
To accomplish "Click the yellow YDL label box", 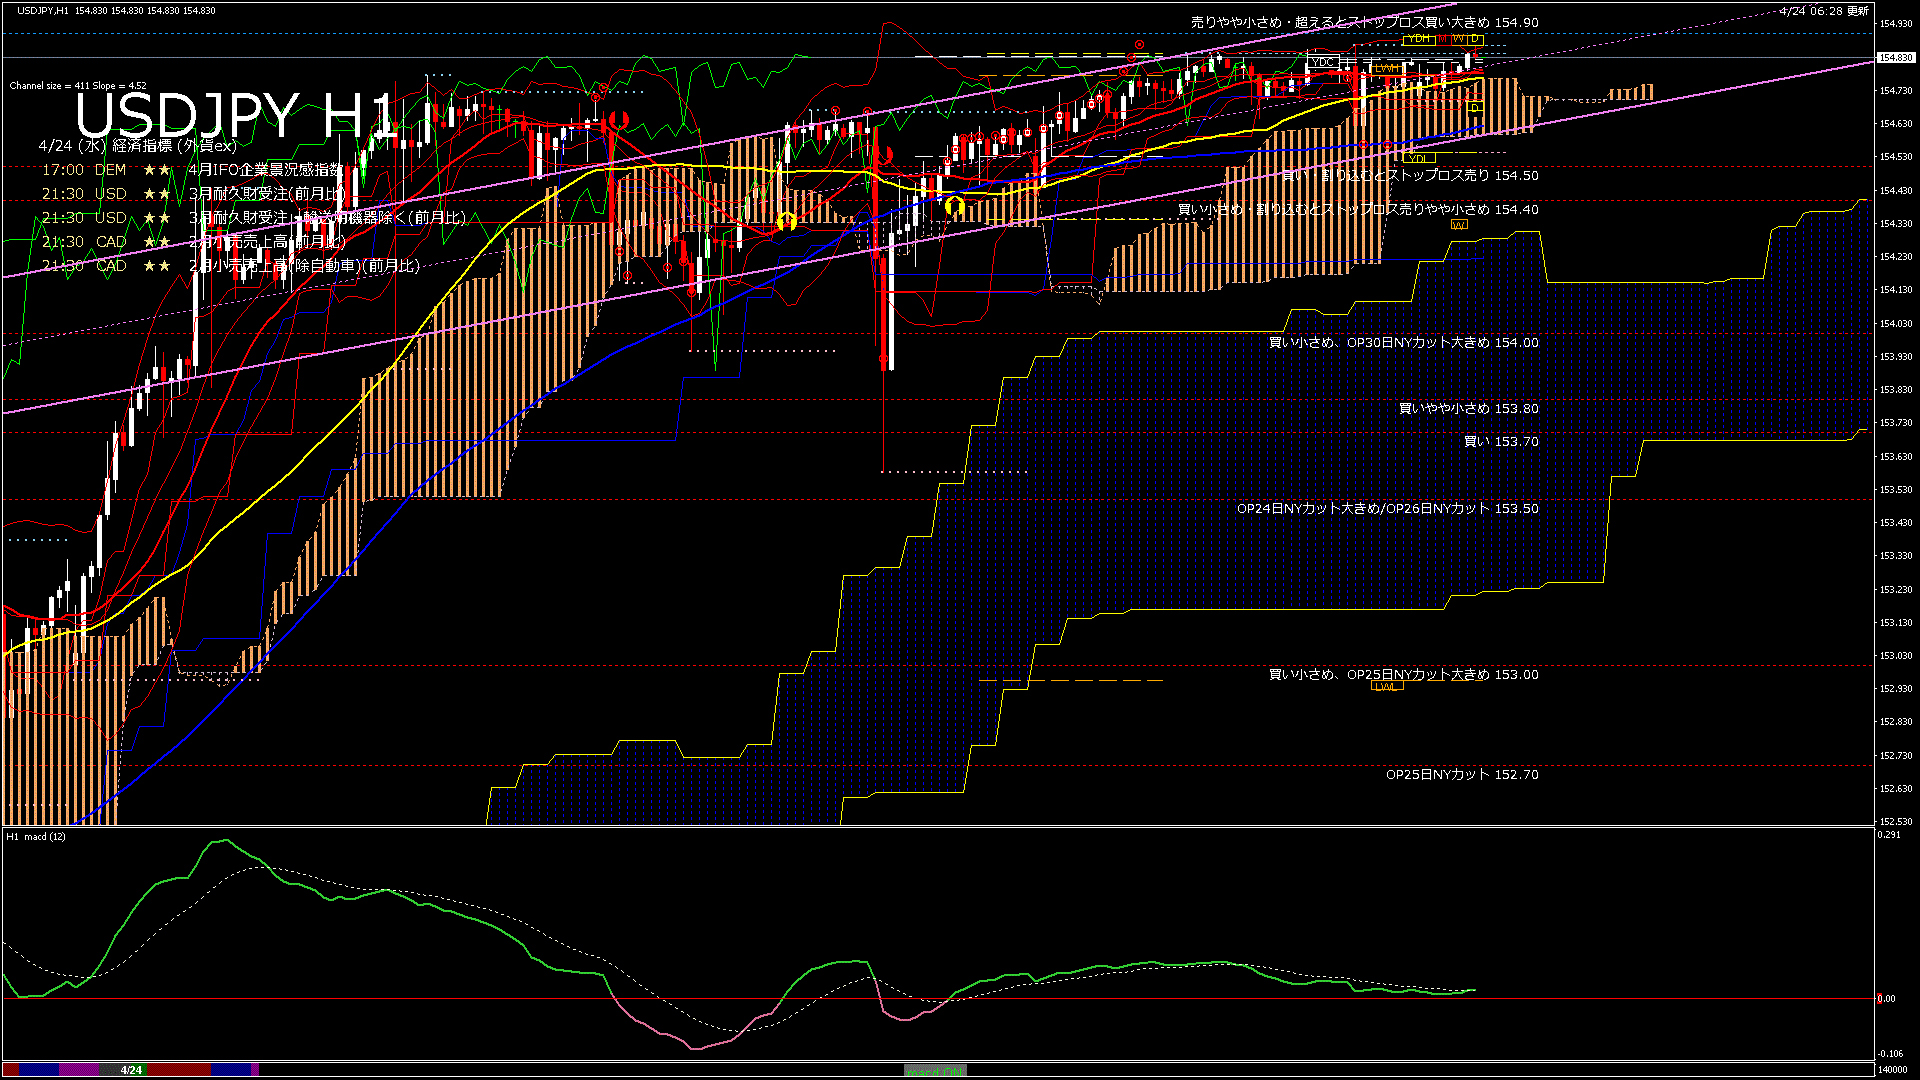I will (1418, 158).
